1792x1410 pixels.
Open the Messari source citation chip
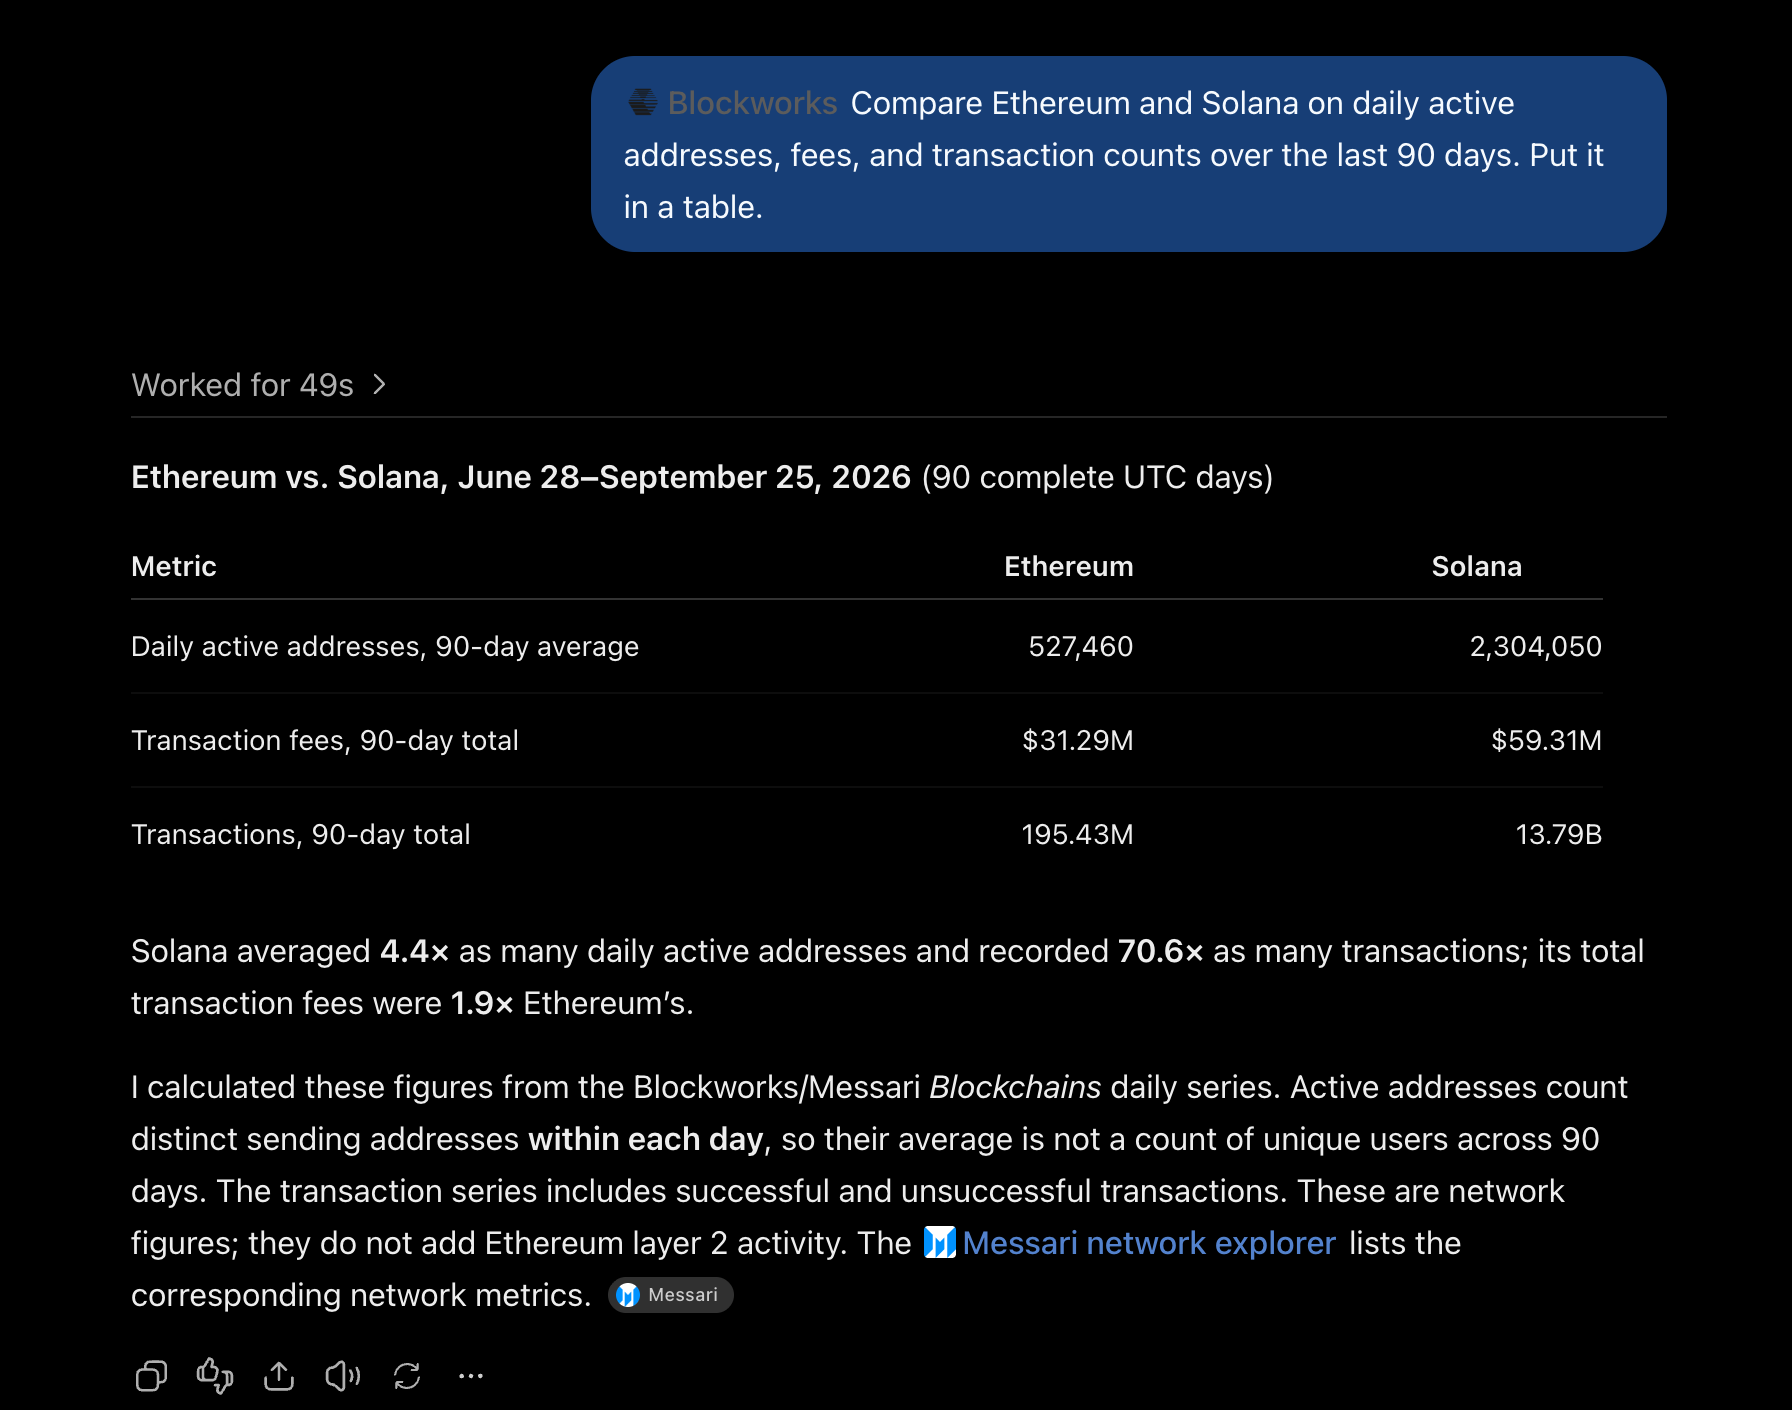pyautogui.click(x=671, y=1295)
